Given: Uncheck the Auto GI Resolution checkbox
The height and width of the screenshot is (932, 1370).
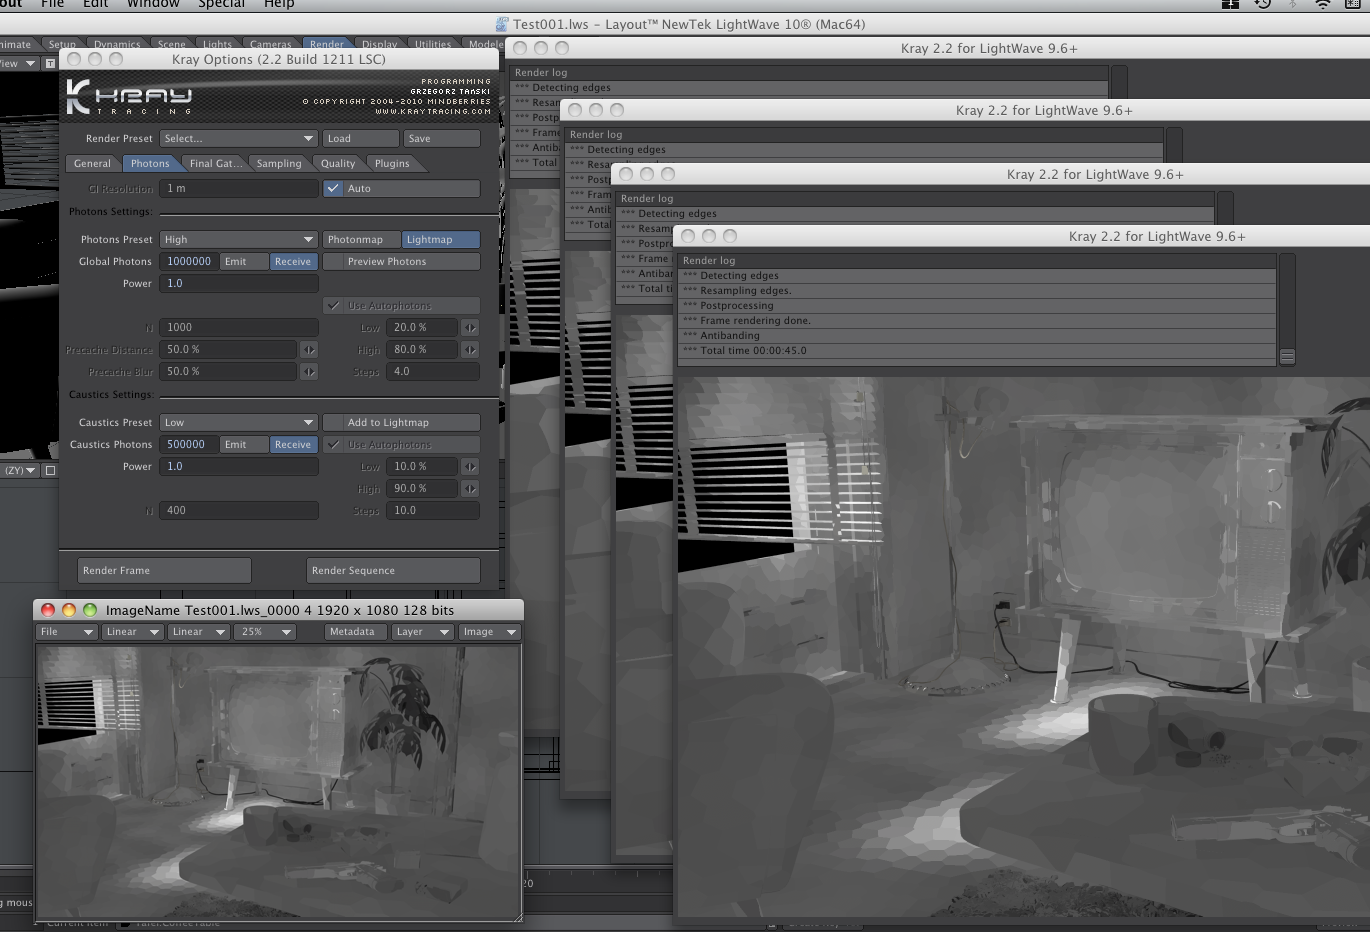Looking at the screenshot, I should tap(334, 189).
